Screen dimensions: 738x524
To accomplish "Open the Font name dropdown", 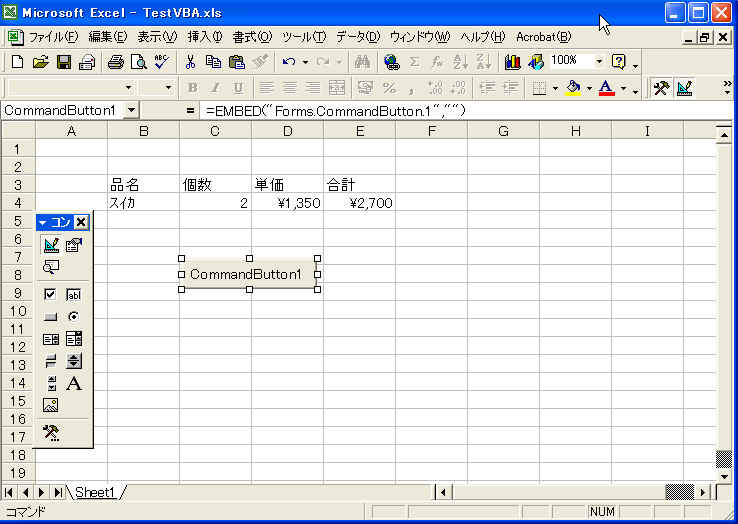I will click(128, 88).
